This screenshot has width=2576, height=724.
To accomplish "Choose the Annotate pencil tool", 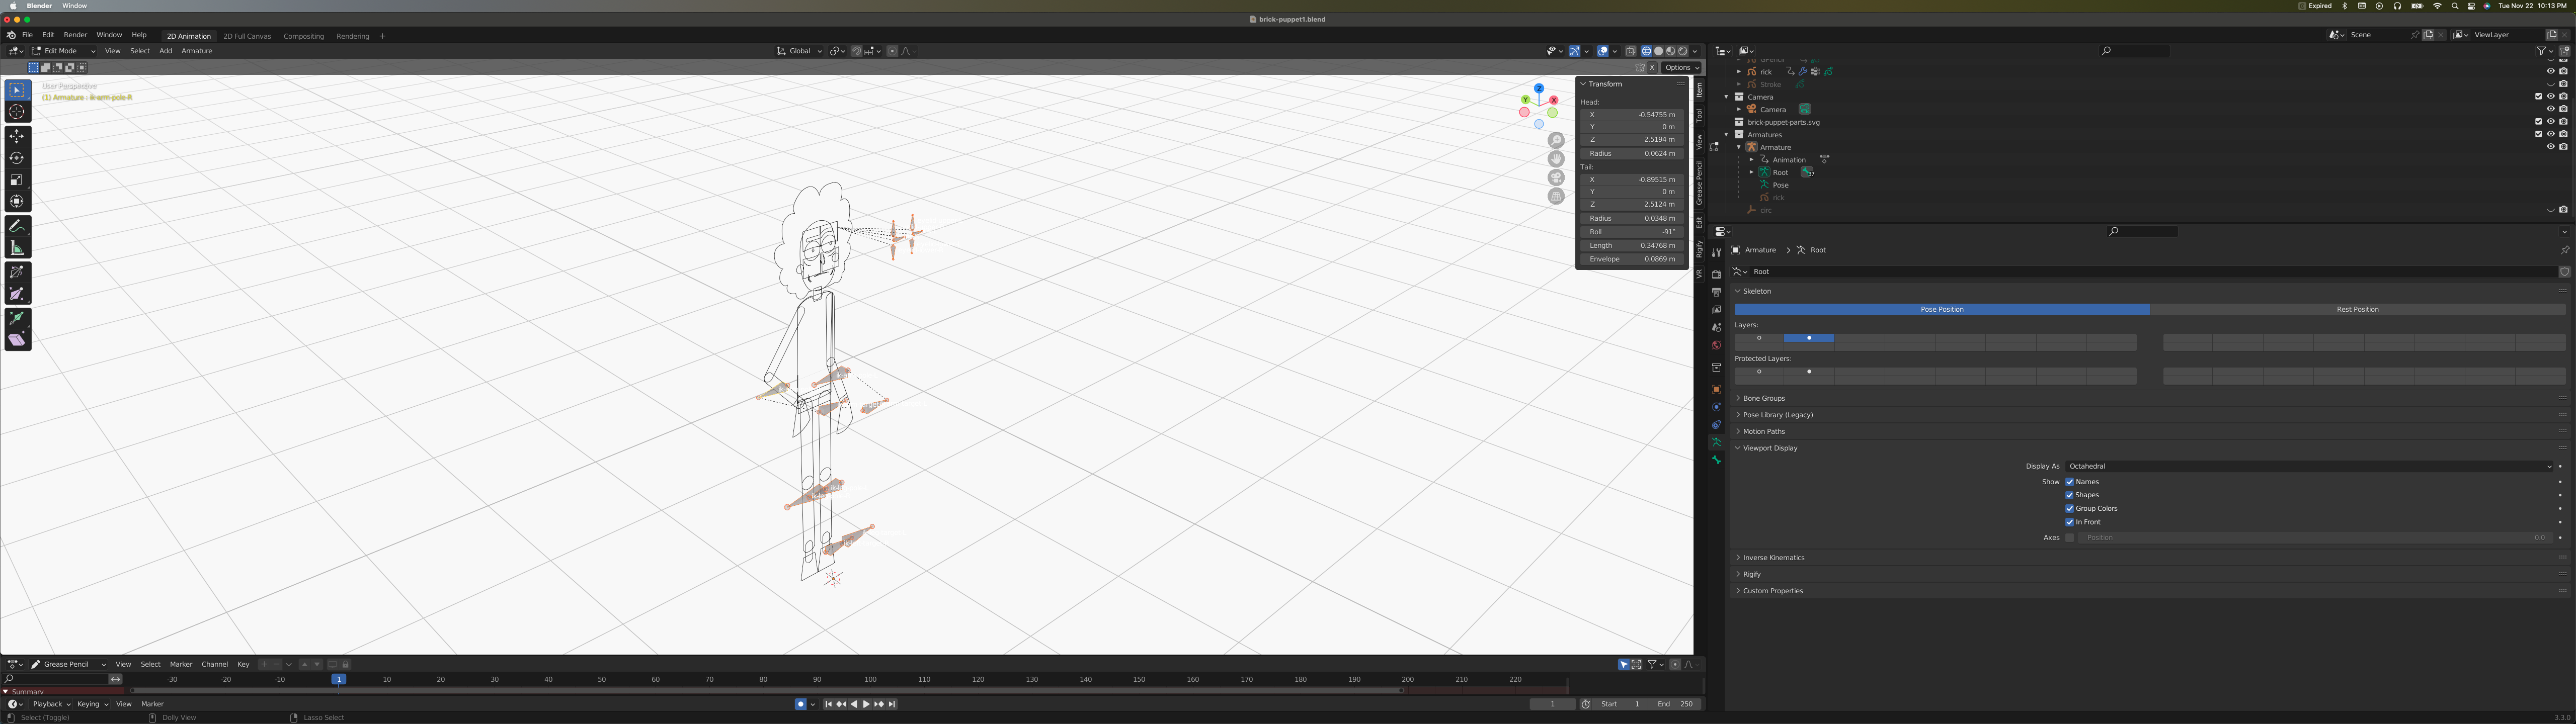I will 17,226.
